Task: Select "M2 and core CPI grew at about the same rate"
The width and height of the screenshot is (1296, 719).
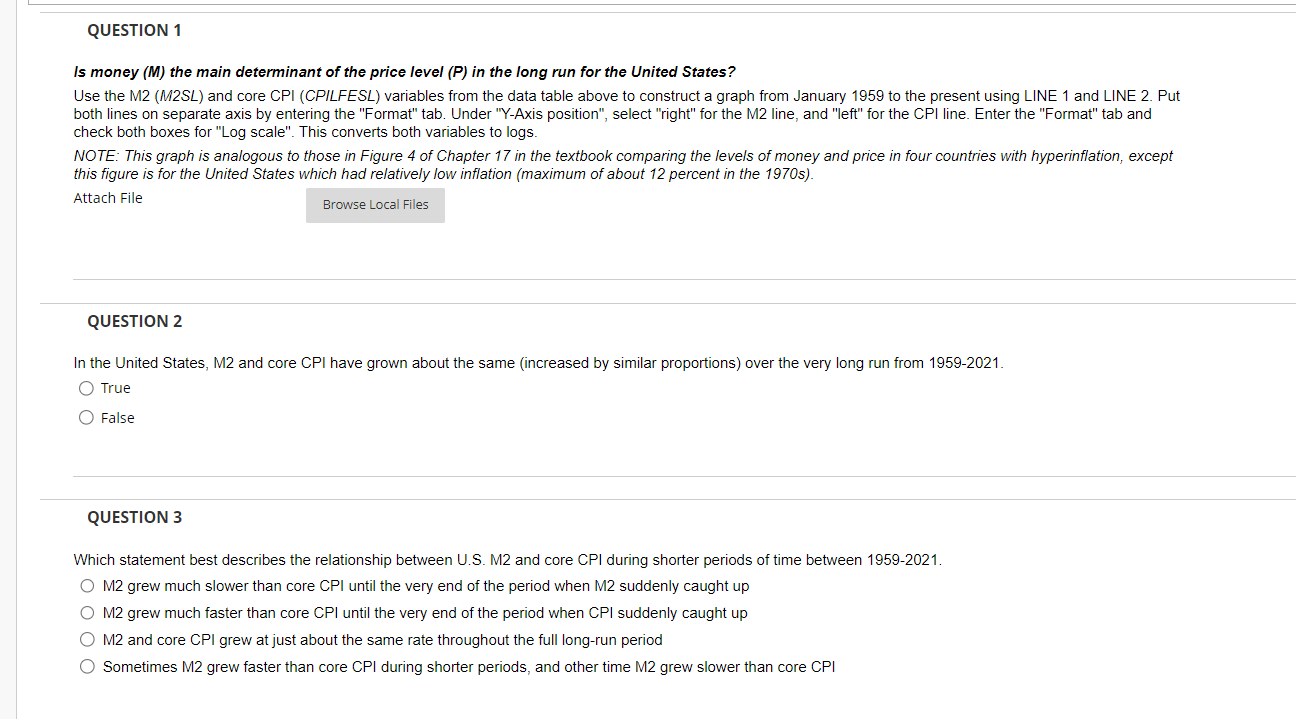Action: (x=87, y=639)
